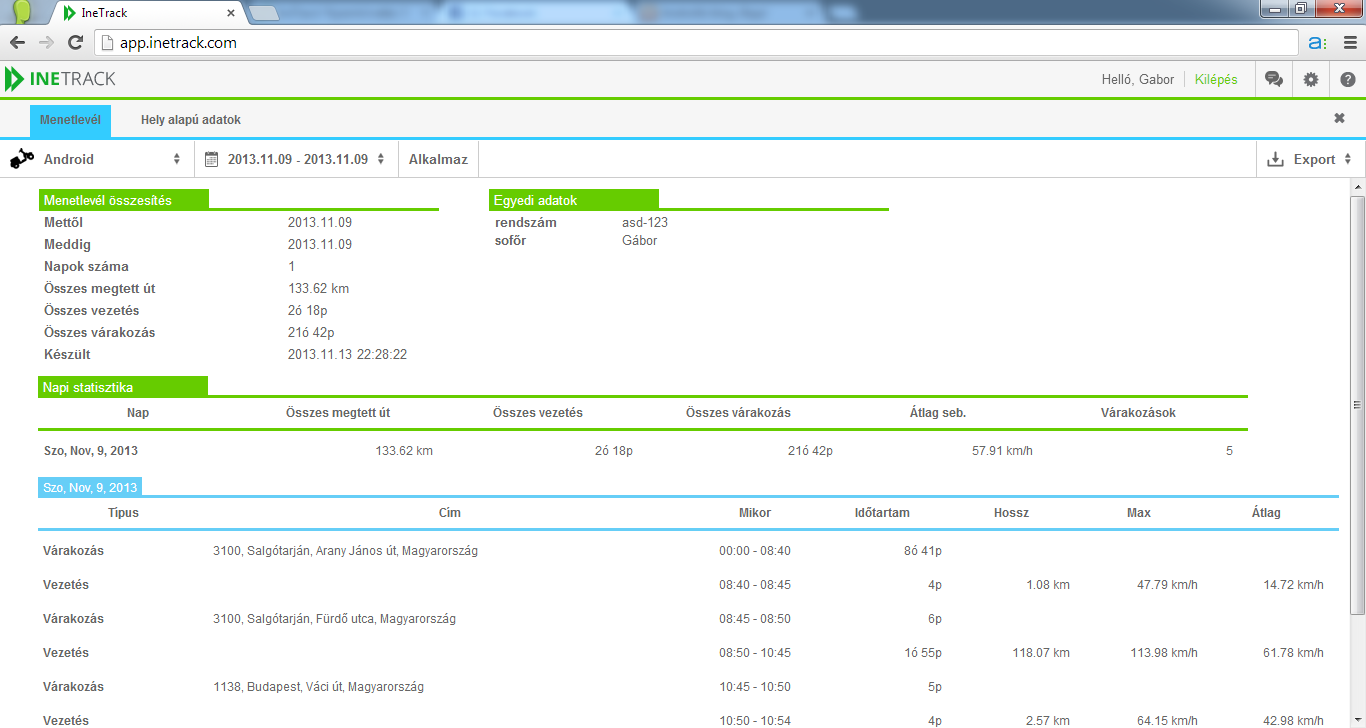
Task: Click the scooter vehicle icon
Action: pyautogui.click(x=23, y=159)
